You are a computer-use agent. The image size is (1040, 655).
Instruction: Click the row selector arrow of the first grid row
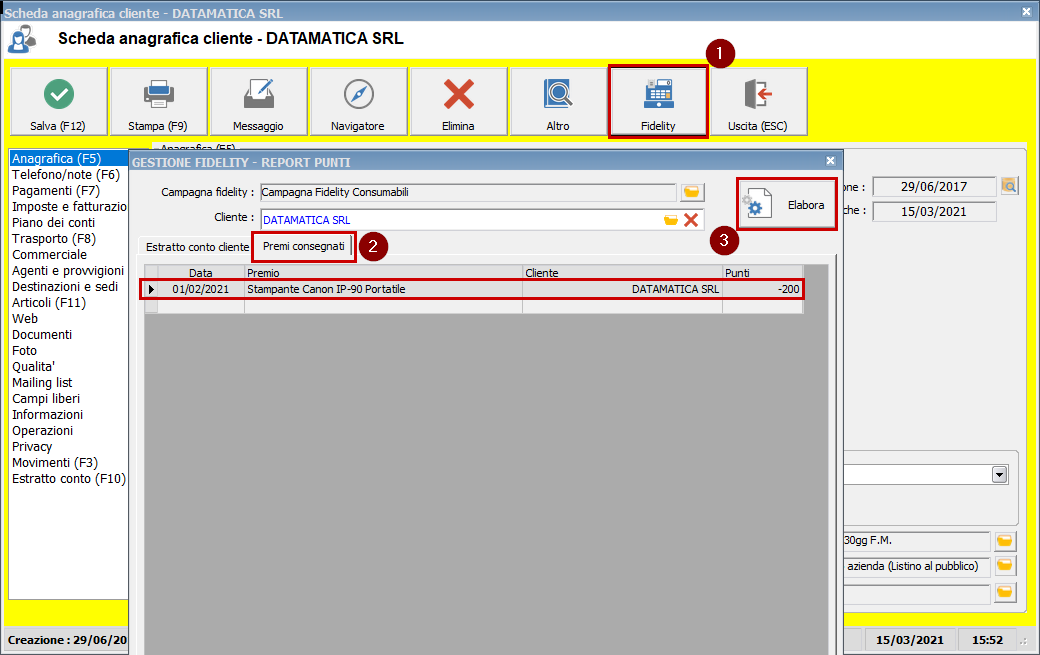[151, 289]
